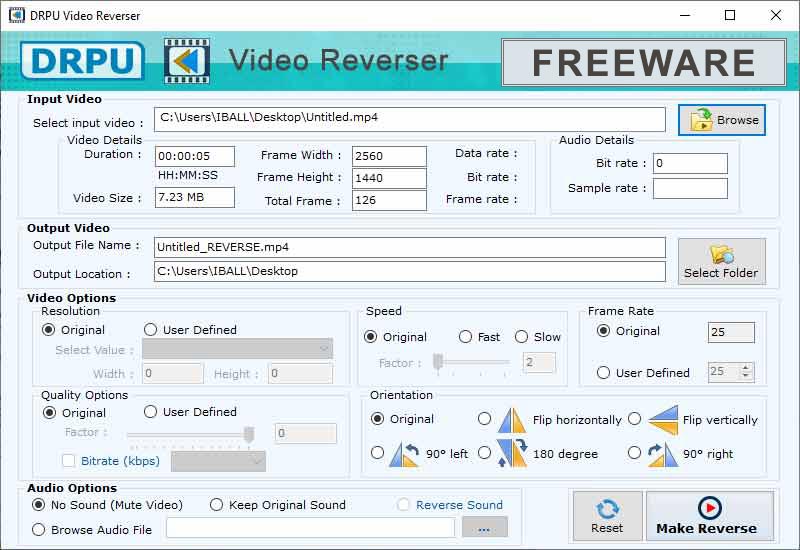
Task: Open the Select Folder dialog
Action: 721,261
